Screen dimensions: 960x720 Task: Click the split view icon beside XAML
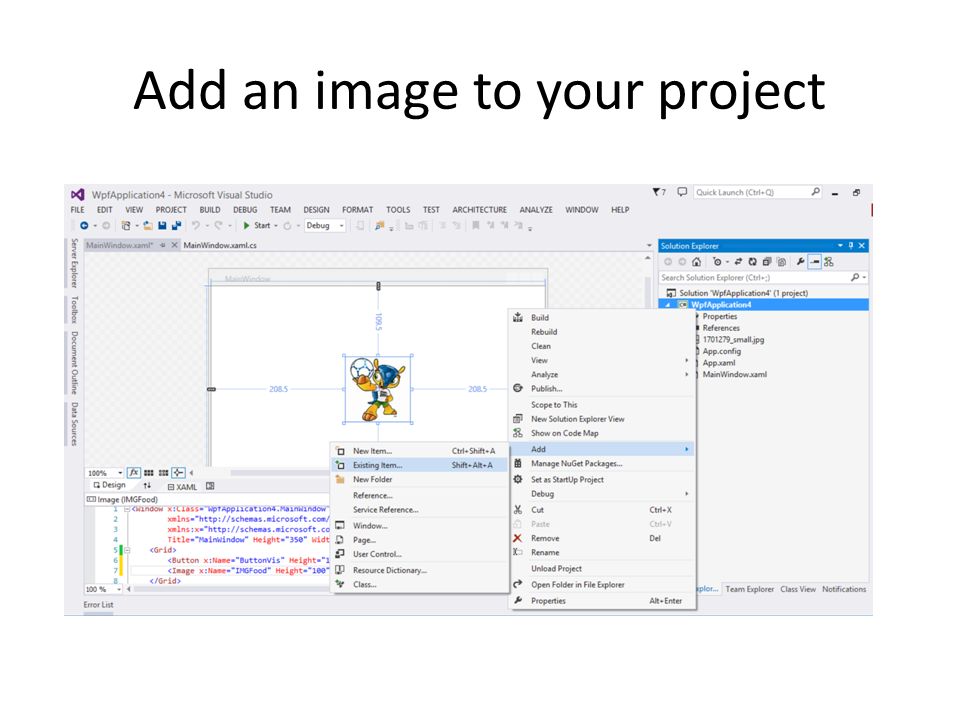pyautogui.click(x=210, y=486)
